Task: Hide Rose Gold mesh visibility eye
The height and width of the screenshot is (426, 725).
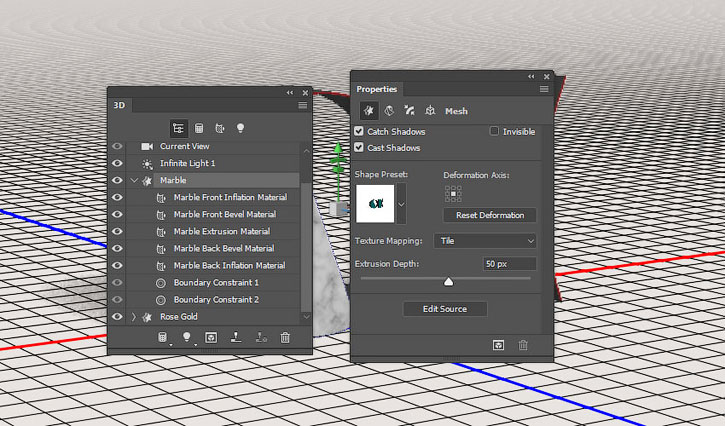Action: (x=117, y=317)
